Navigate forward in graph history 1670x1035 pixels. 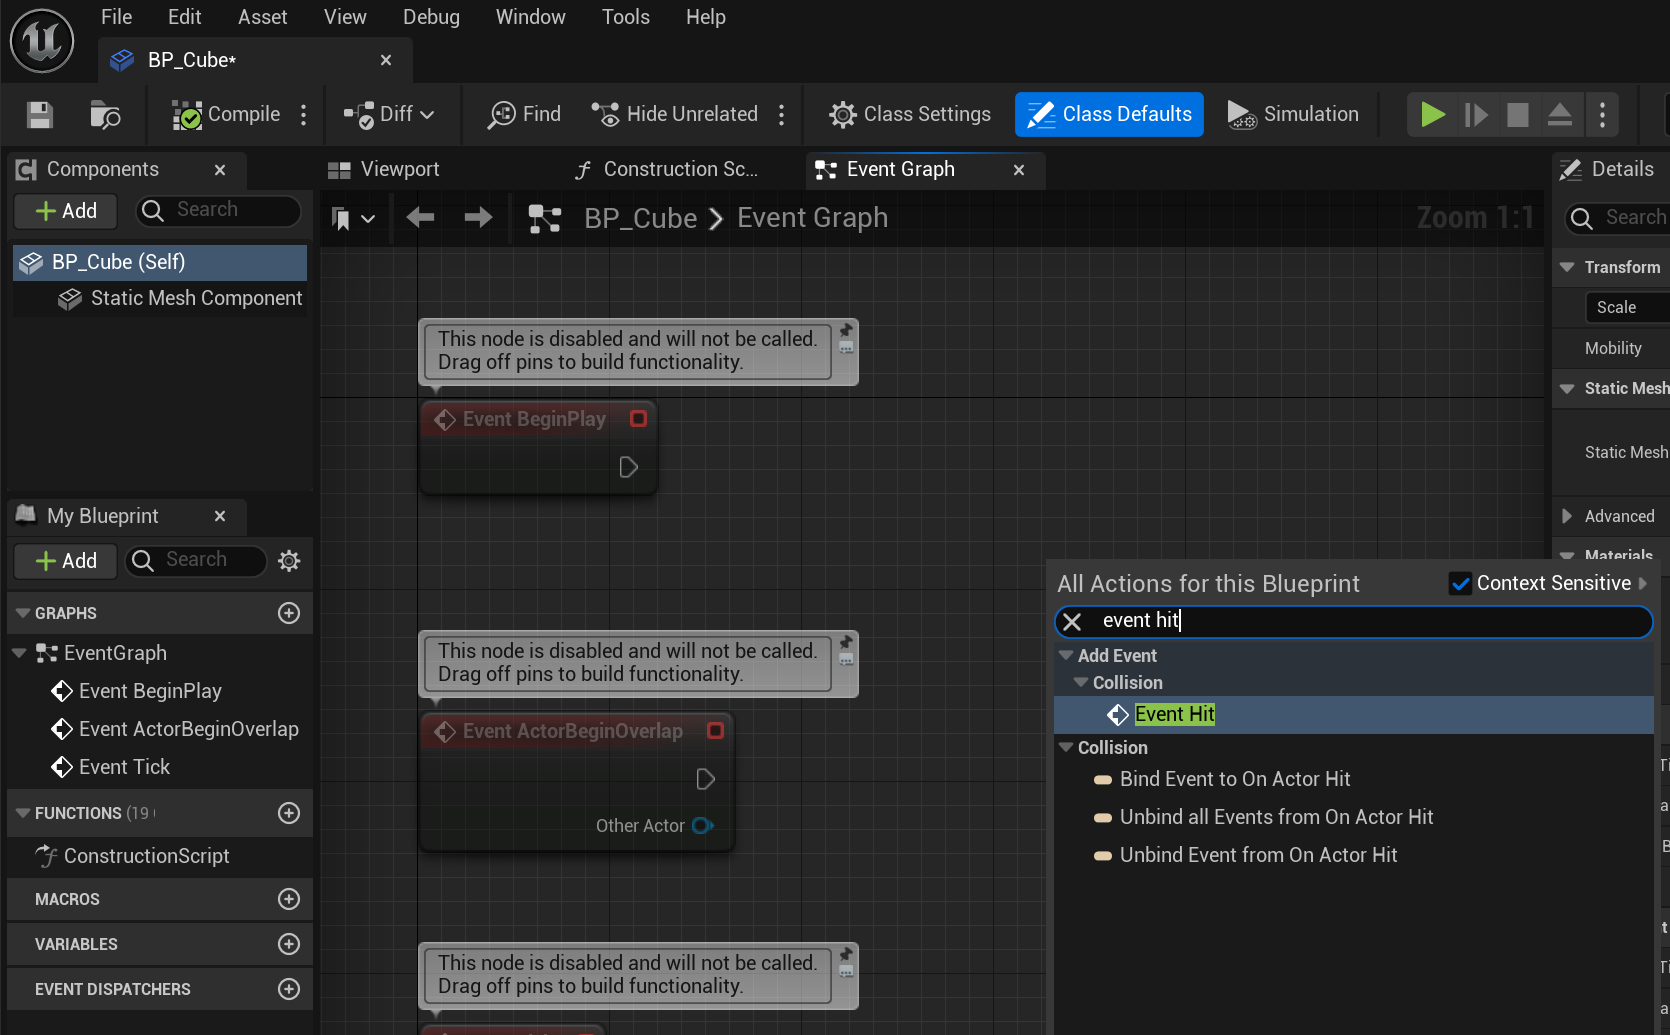[x=479, y=217]
